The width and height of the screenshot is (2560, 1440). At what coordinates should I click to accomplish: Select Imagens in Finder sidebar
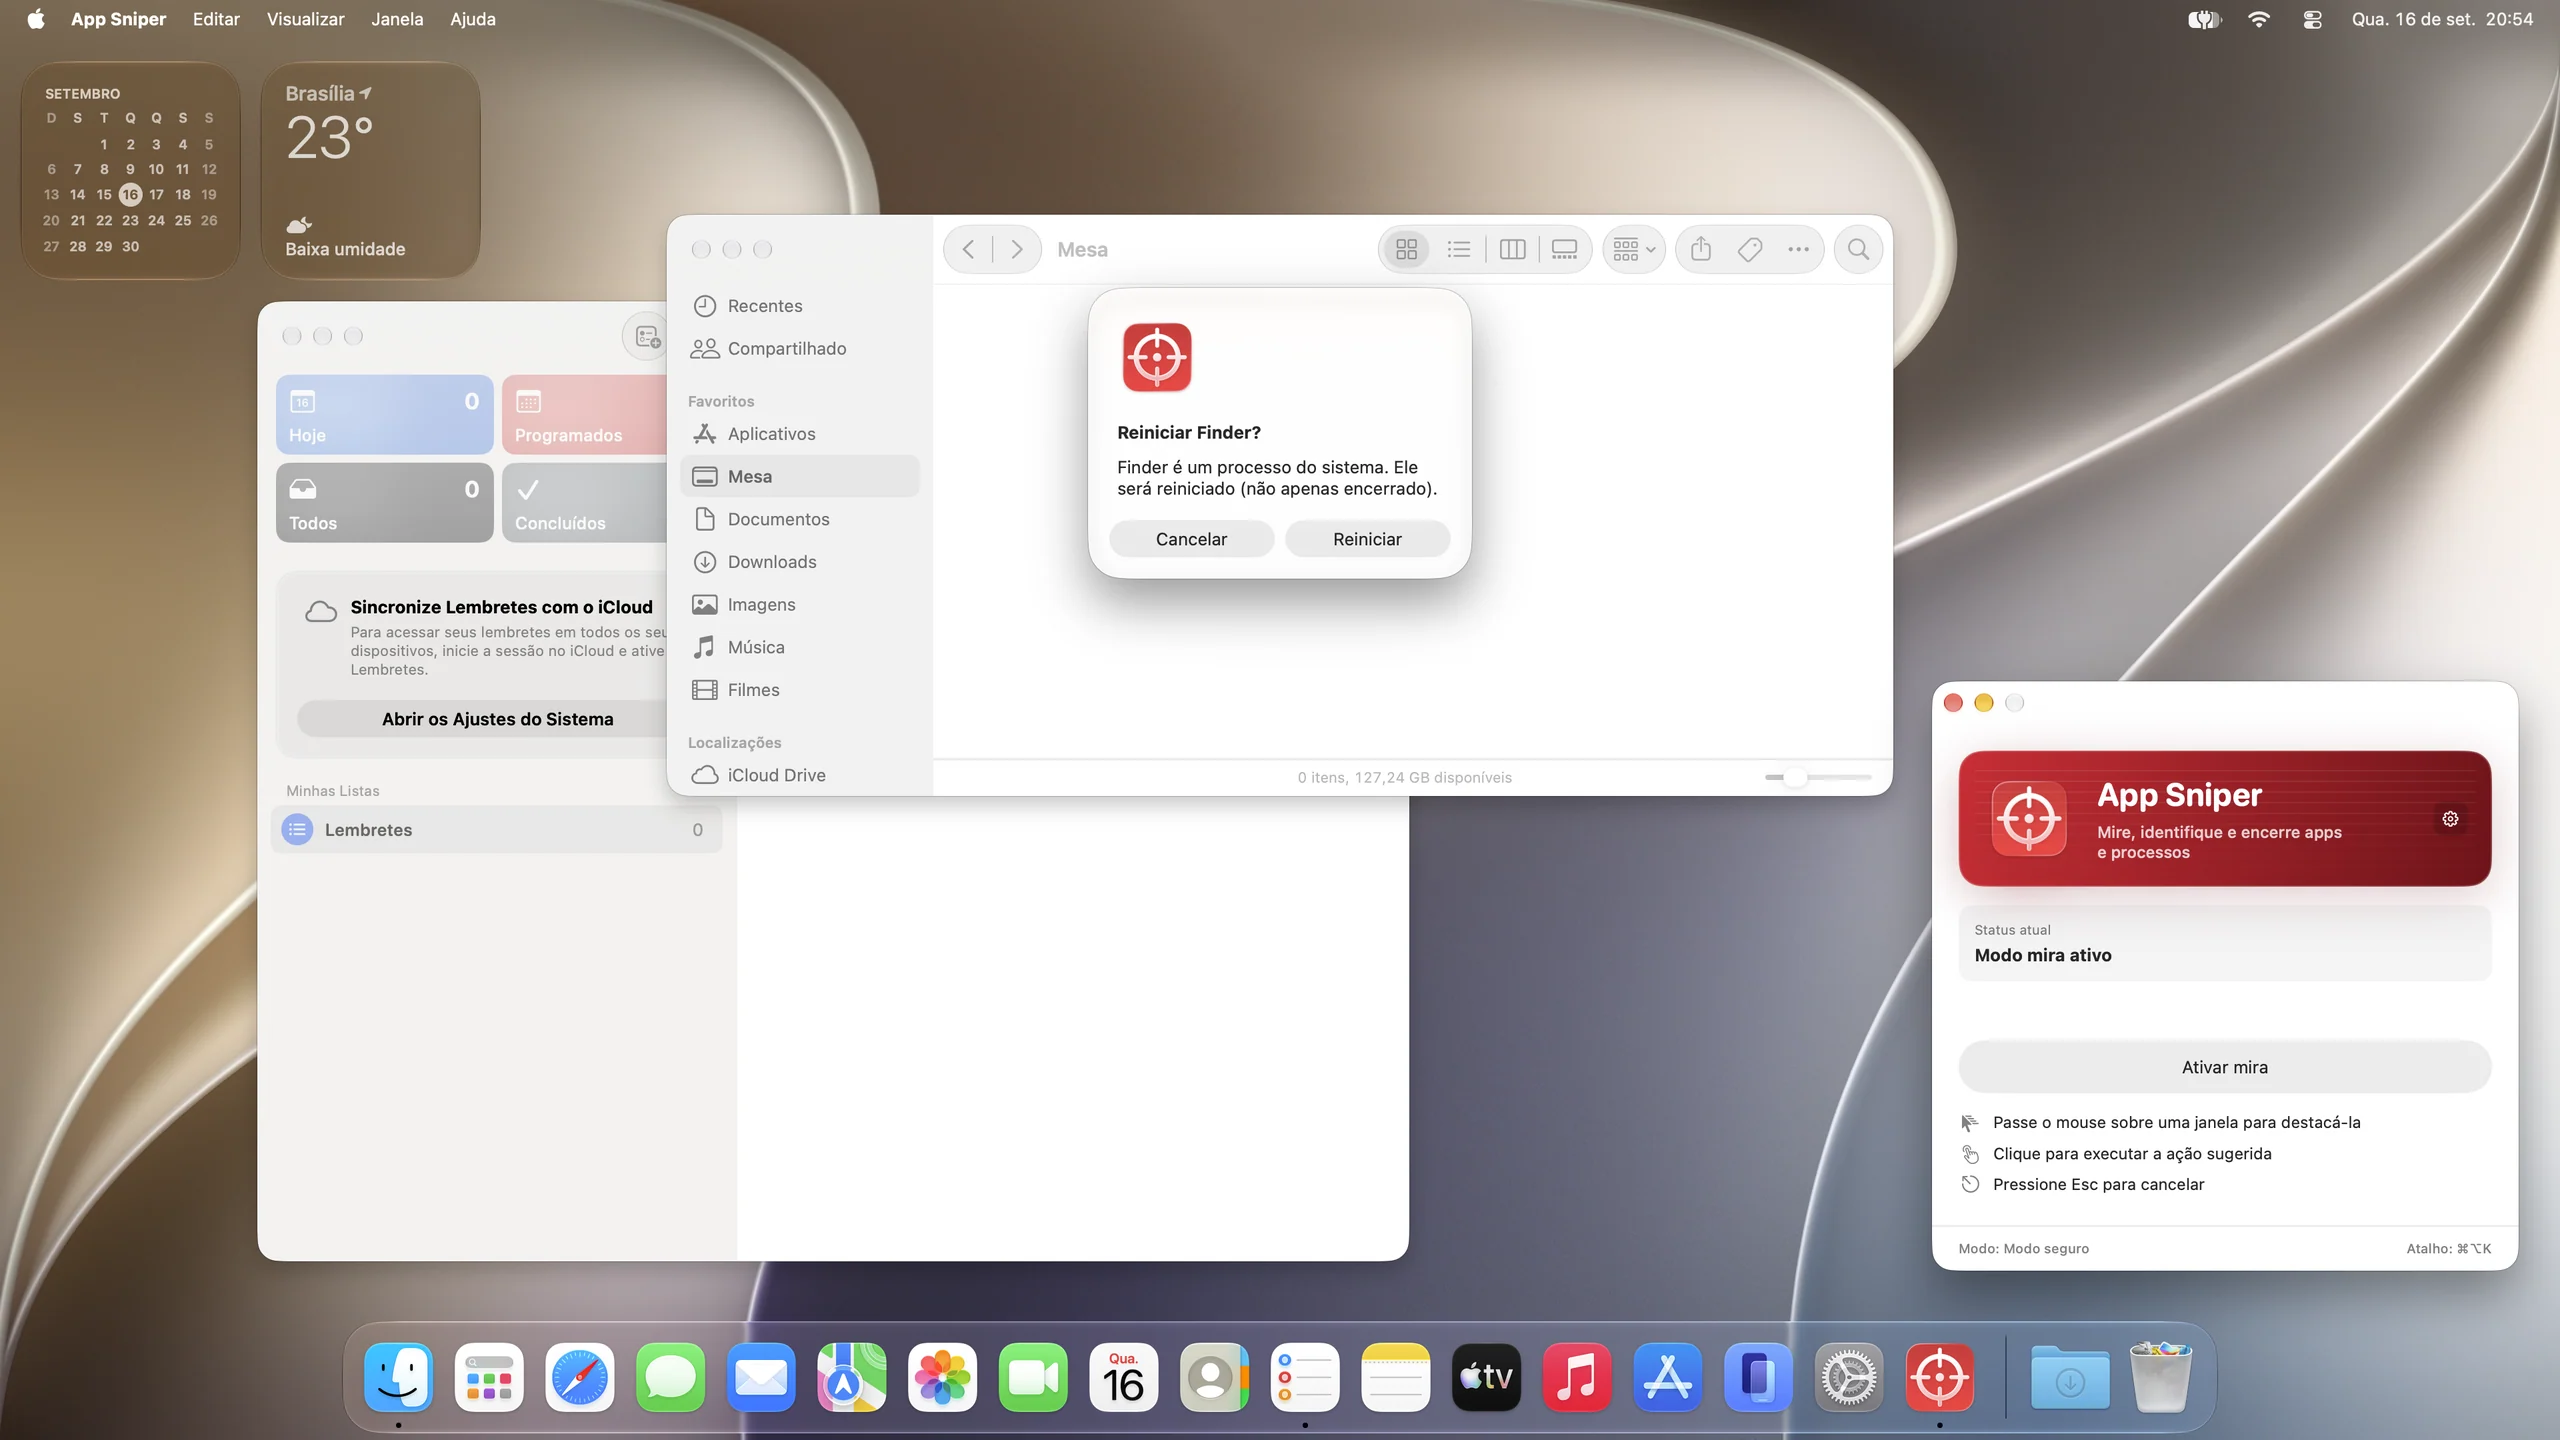click(x=800, y=605)
